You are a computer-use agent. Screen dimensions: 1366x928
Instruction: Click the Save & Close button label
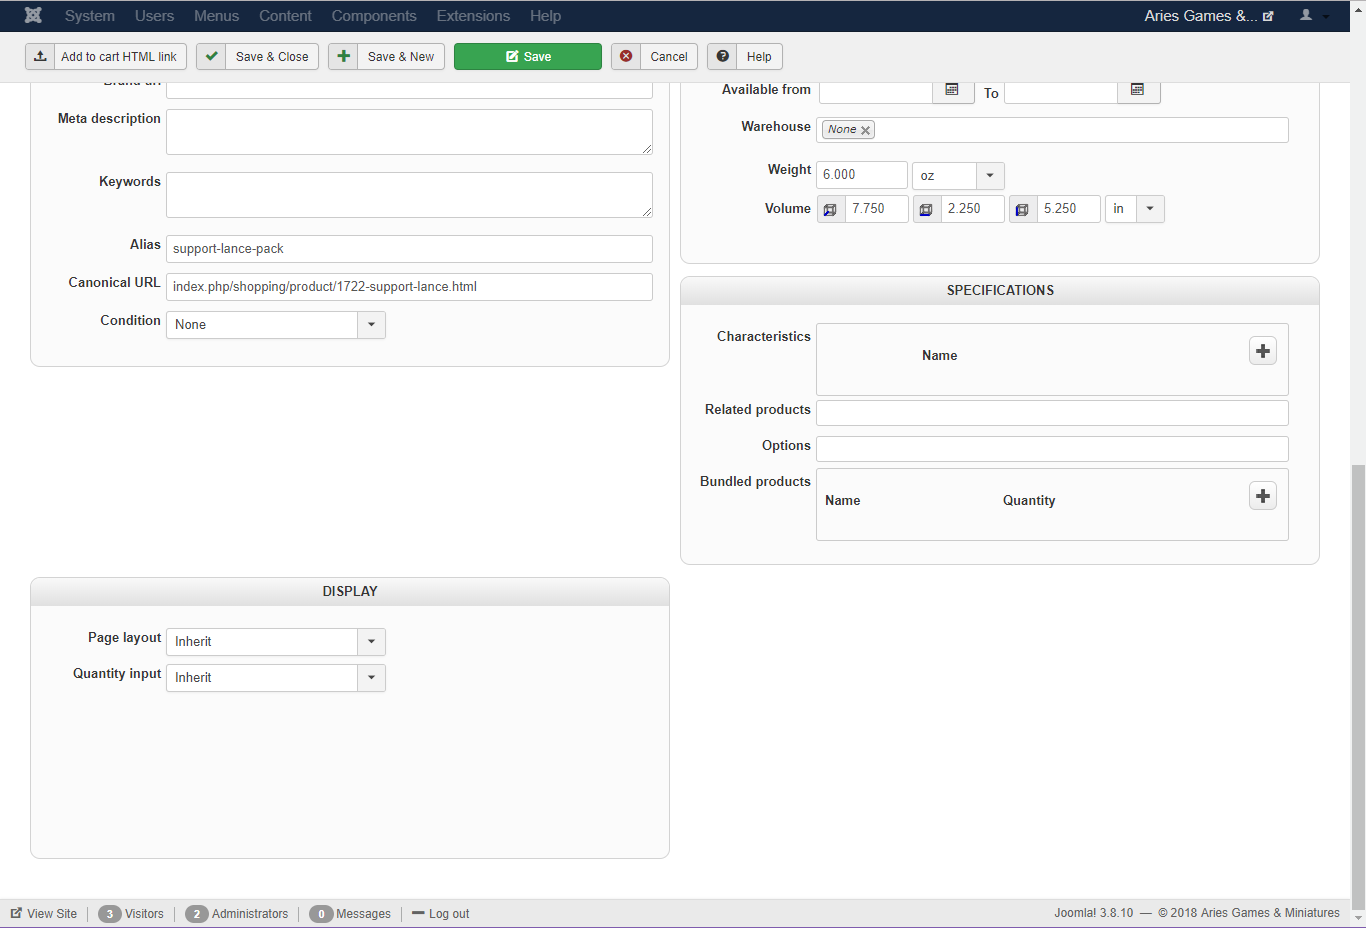pos(272,57)
